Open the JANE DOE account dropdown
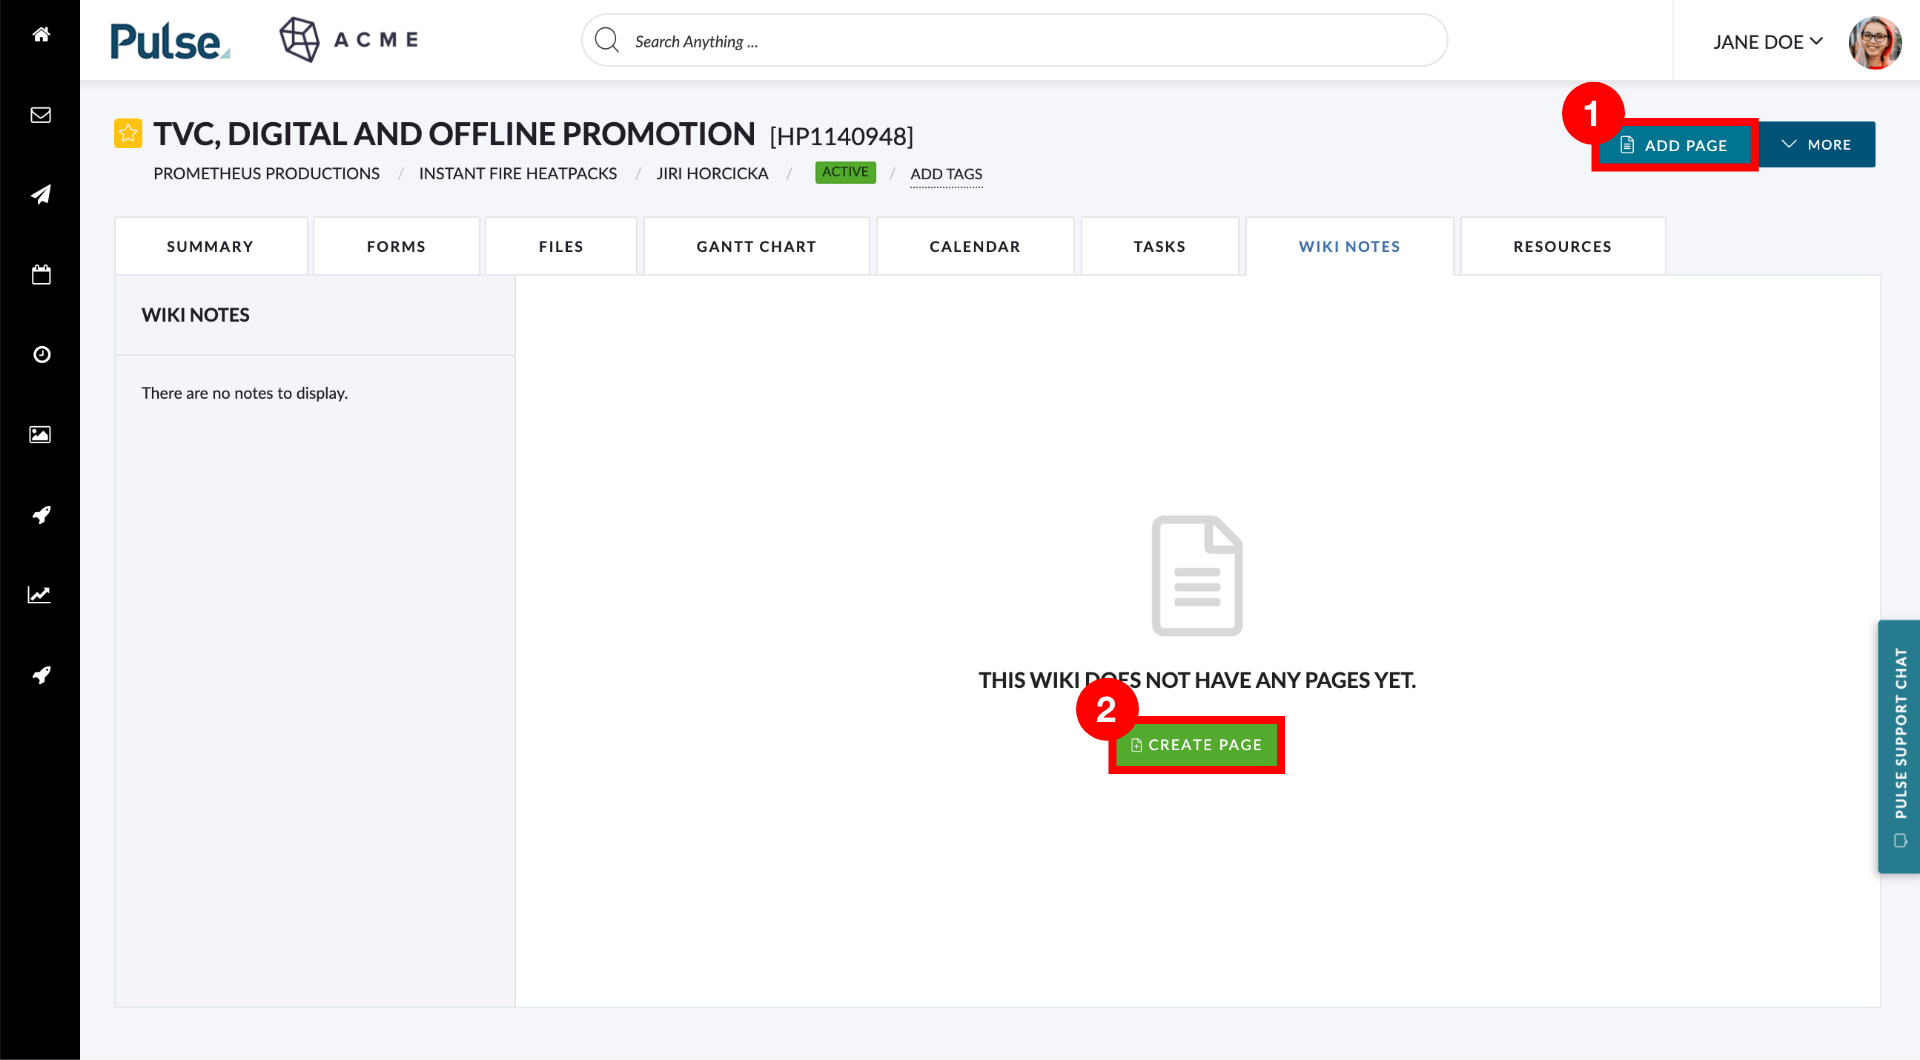 1767,42
